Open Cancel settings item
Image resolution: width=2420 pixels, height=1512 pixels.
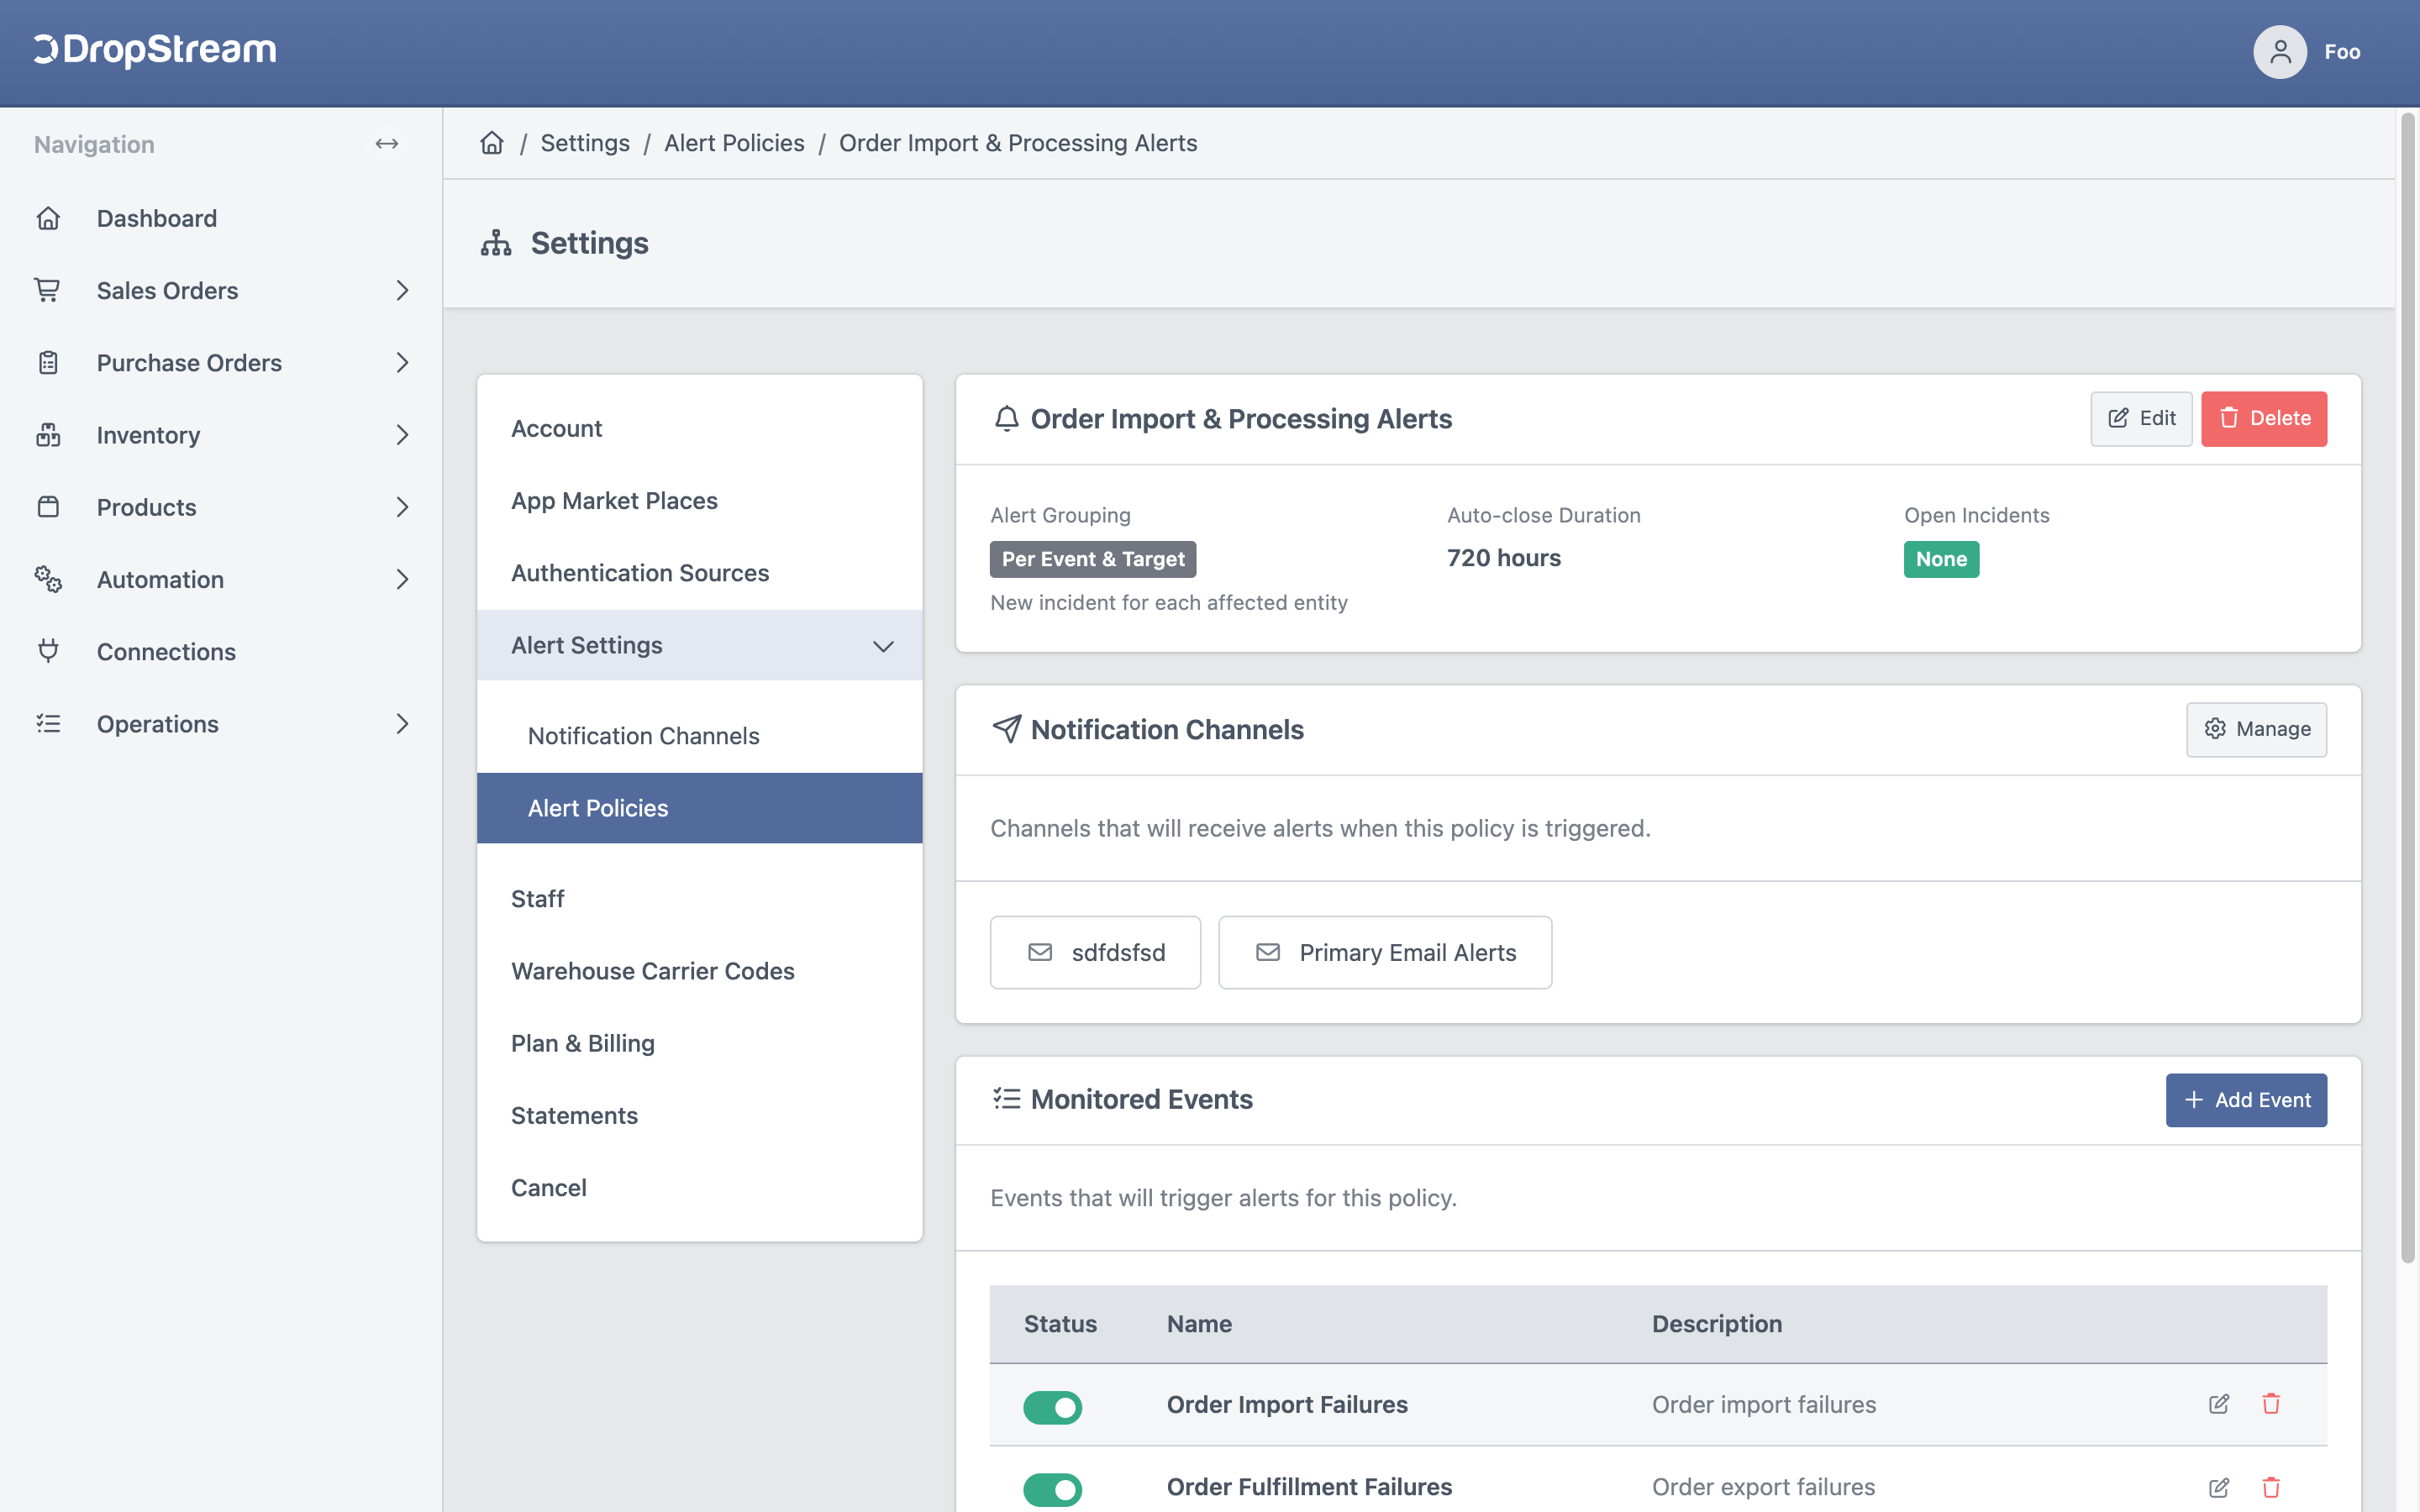point(699,1187)
